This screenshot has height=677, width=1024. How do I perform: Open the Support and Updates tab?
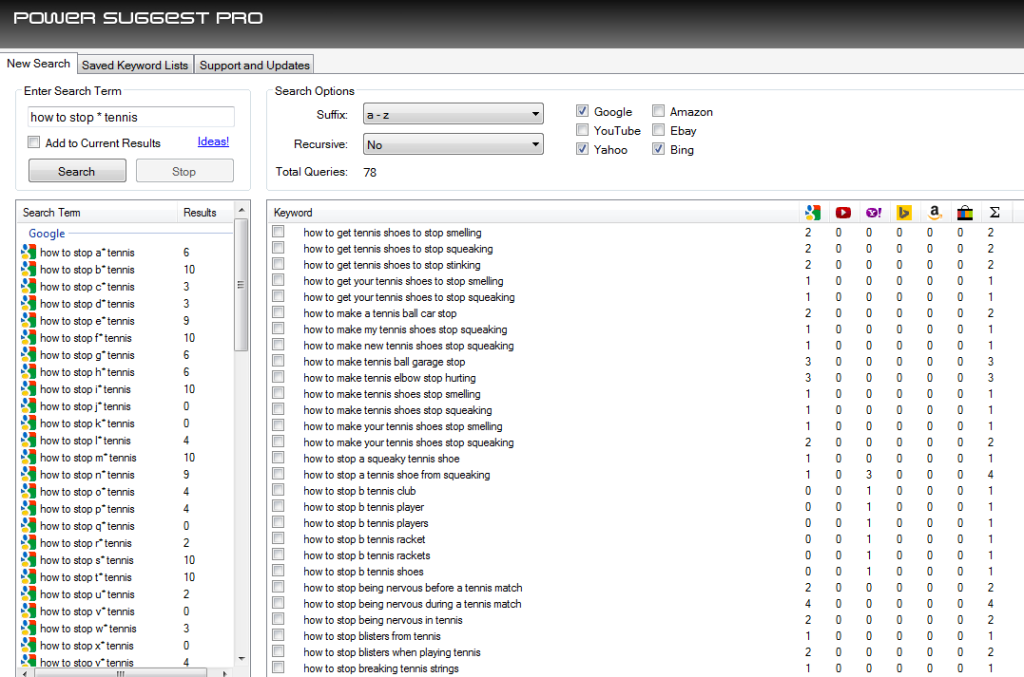pos(255,65)
